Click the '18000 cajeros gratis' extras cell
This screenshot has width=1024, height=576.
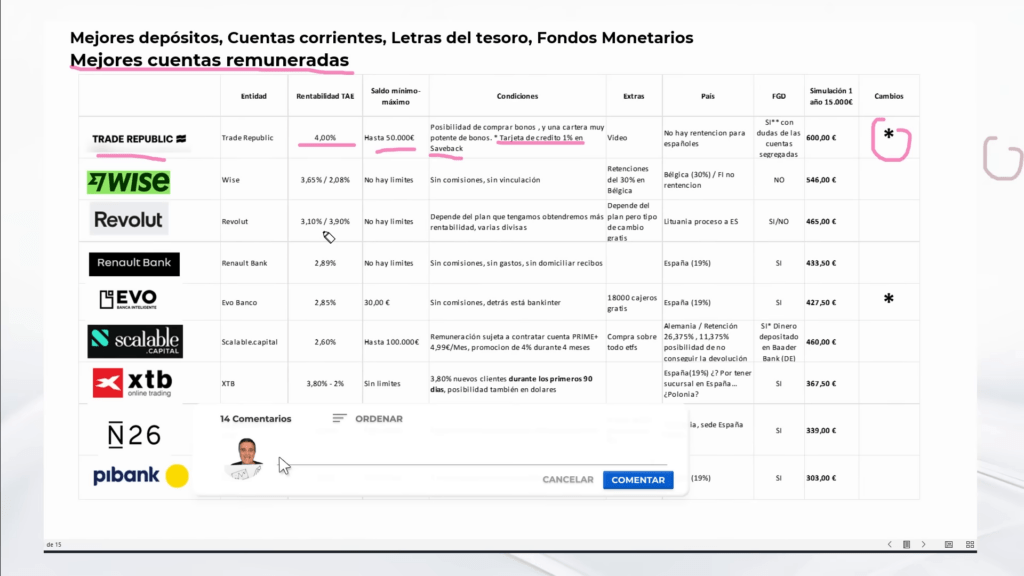coord(632,303)
